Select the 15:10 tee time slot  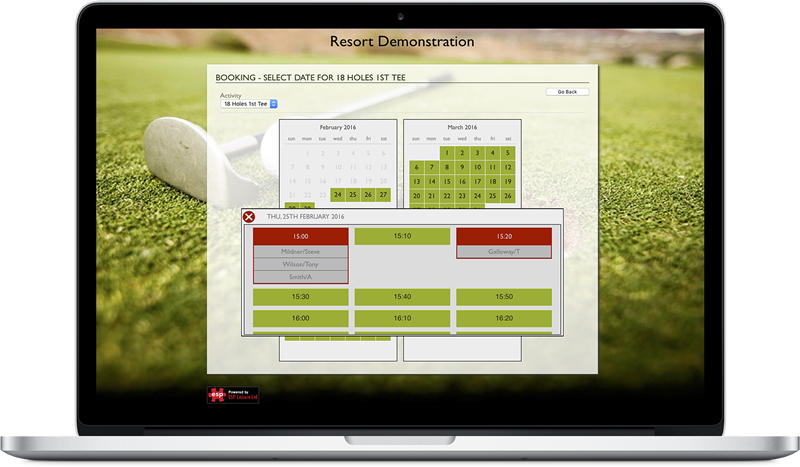point(402,237)
